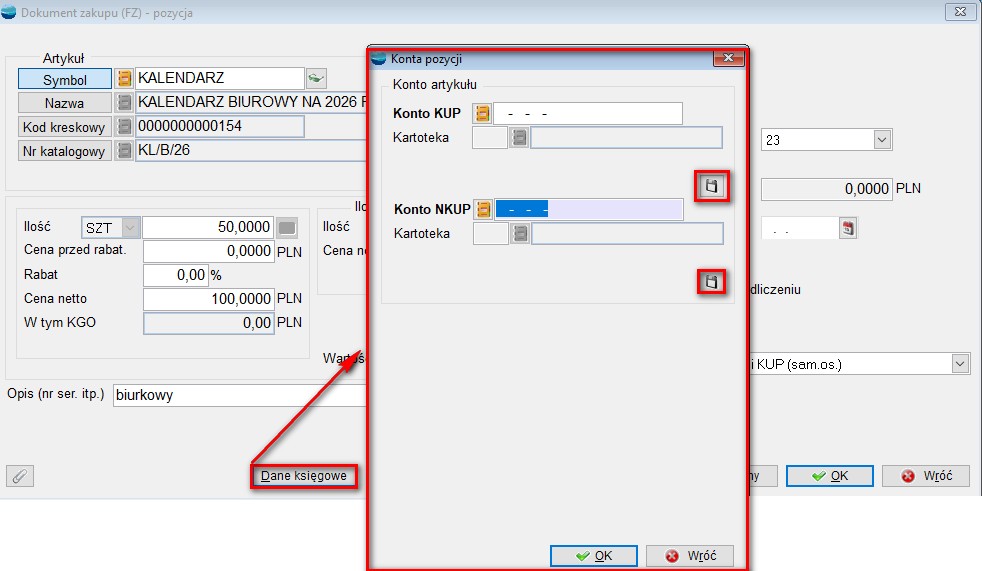Click list icon beside Kod kreskowy
The width and height of the screenshot is (982, 571).
(125, 126)
